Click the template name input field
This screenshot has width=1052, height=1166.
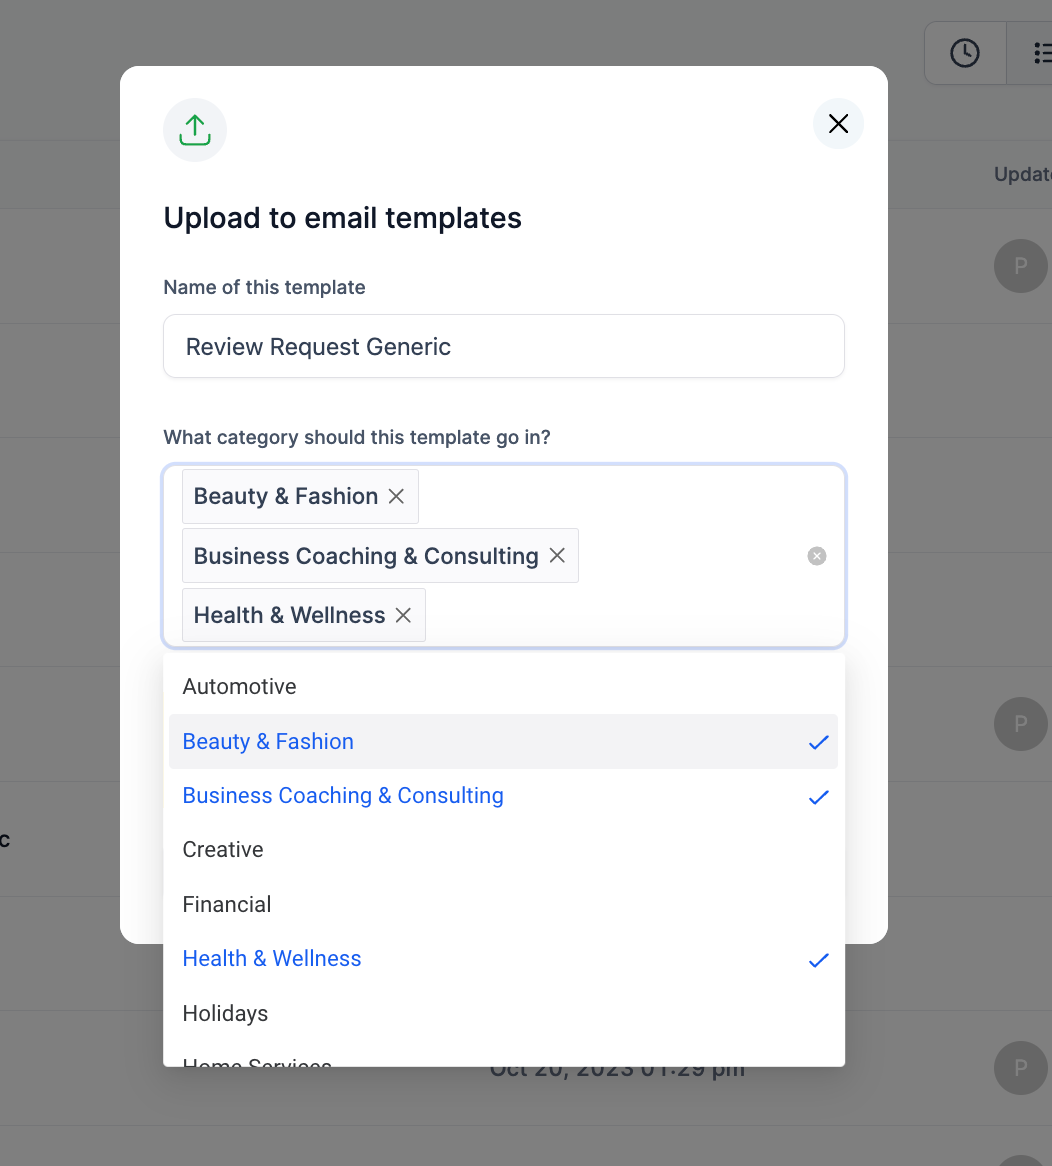[x=503, y=347]
